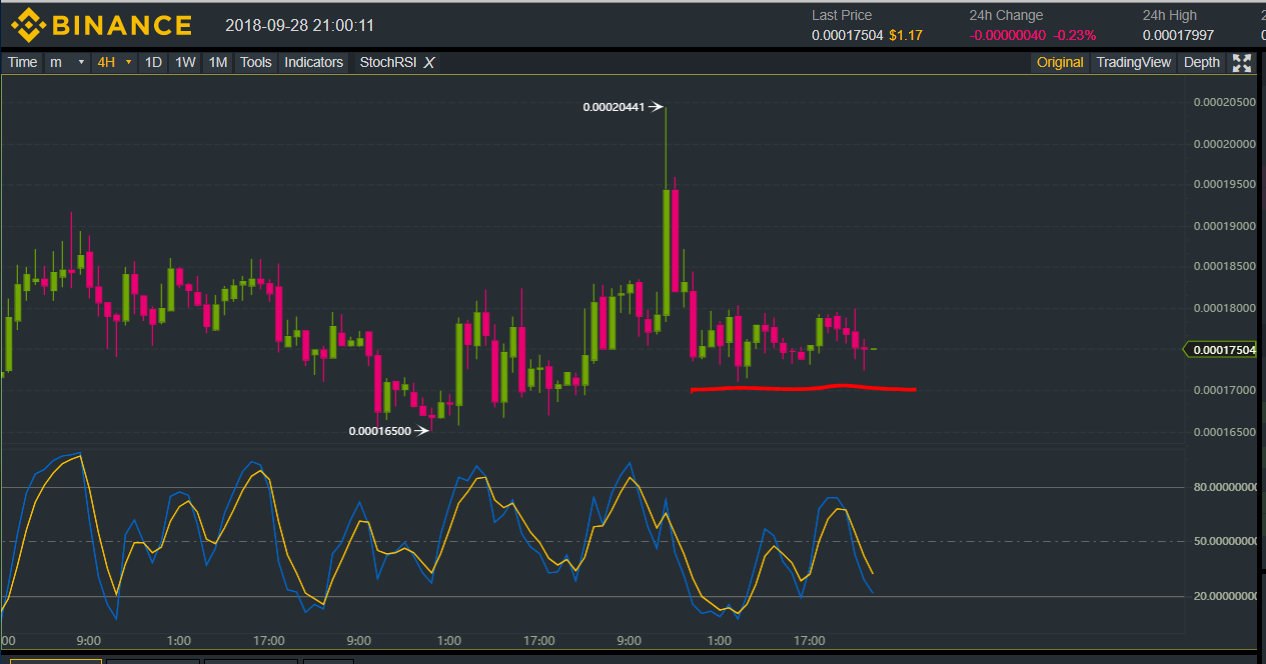This screenshot has width=1266, height=664.
Task: Show the Depth chart
Action: 1201,62
